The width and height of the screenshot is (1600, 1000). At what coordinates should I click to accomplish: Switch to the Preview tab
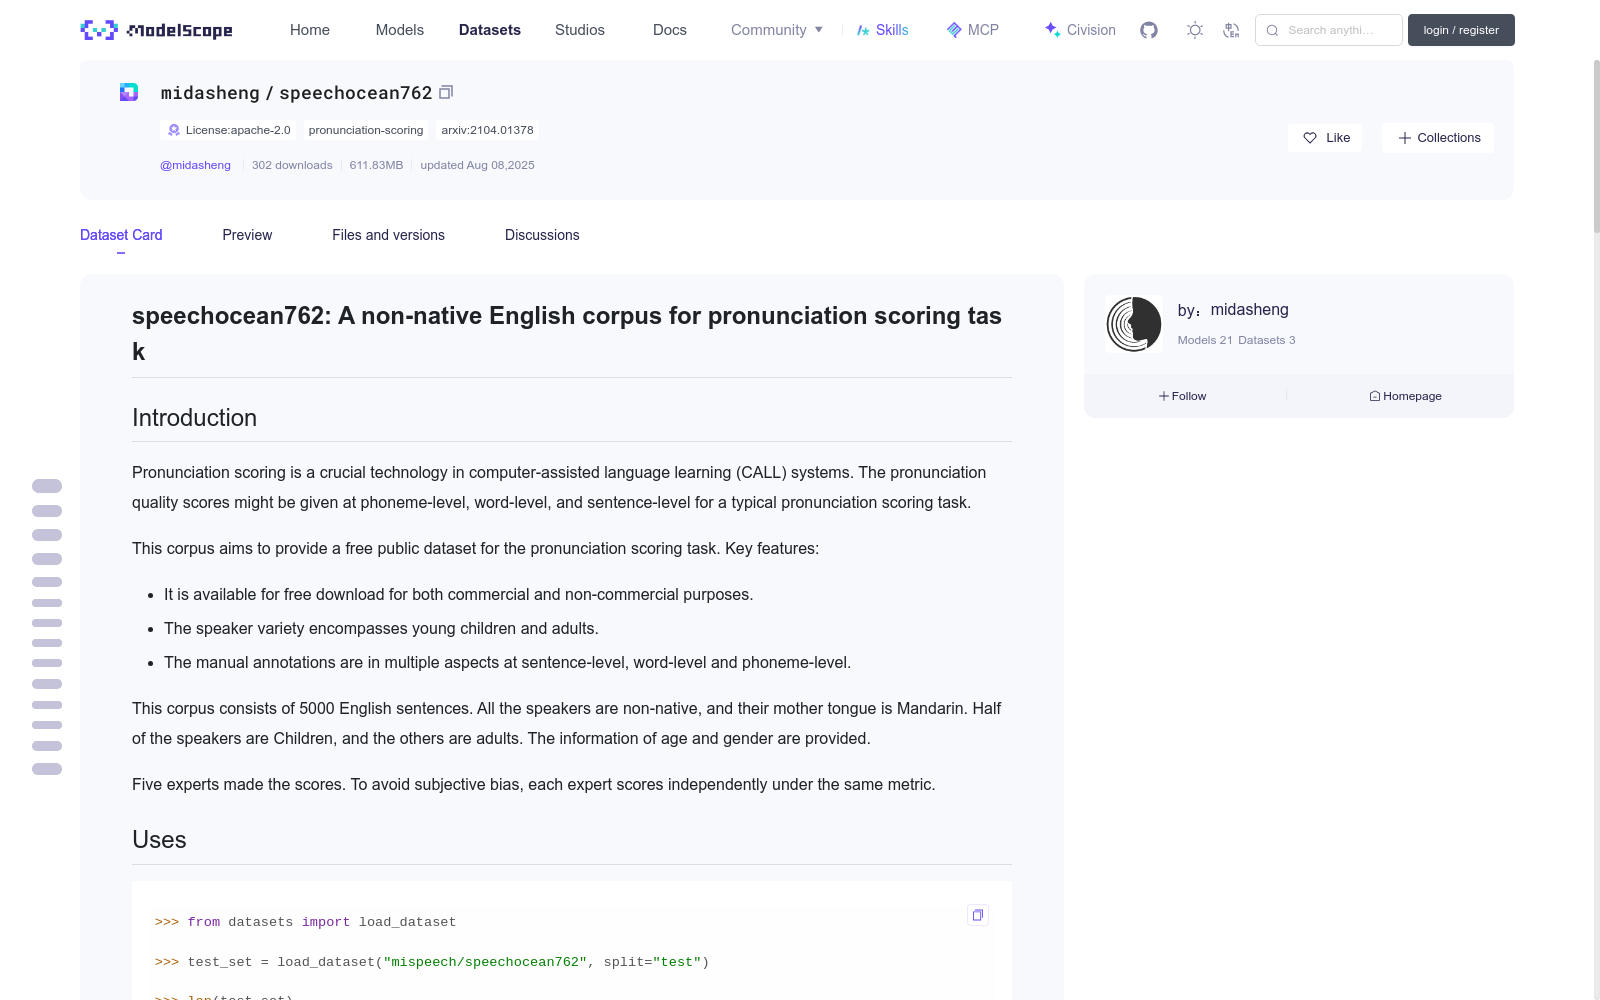[x=247, y=235]
